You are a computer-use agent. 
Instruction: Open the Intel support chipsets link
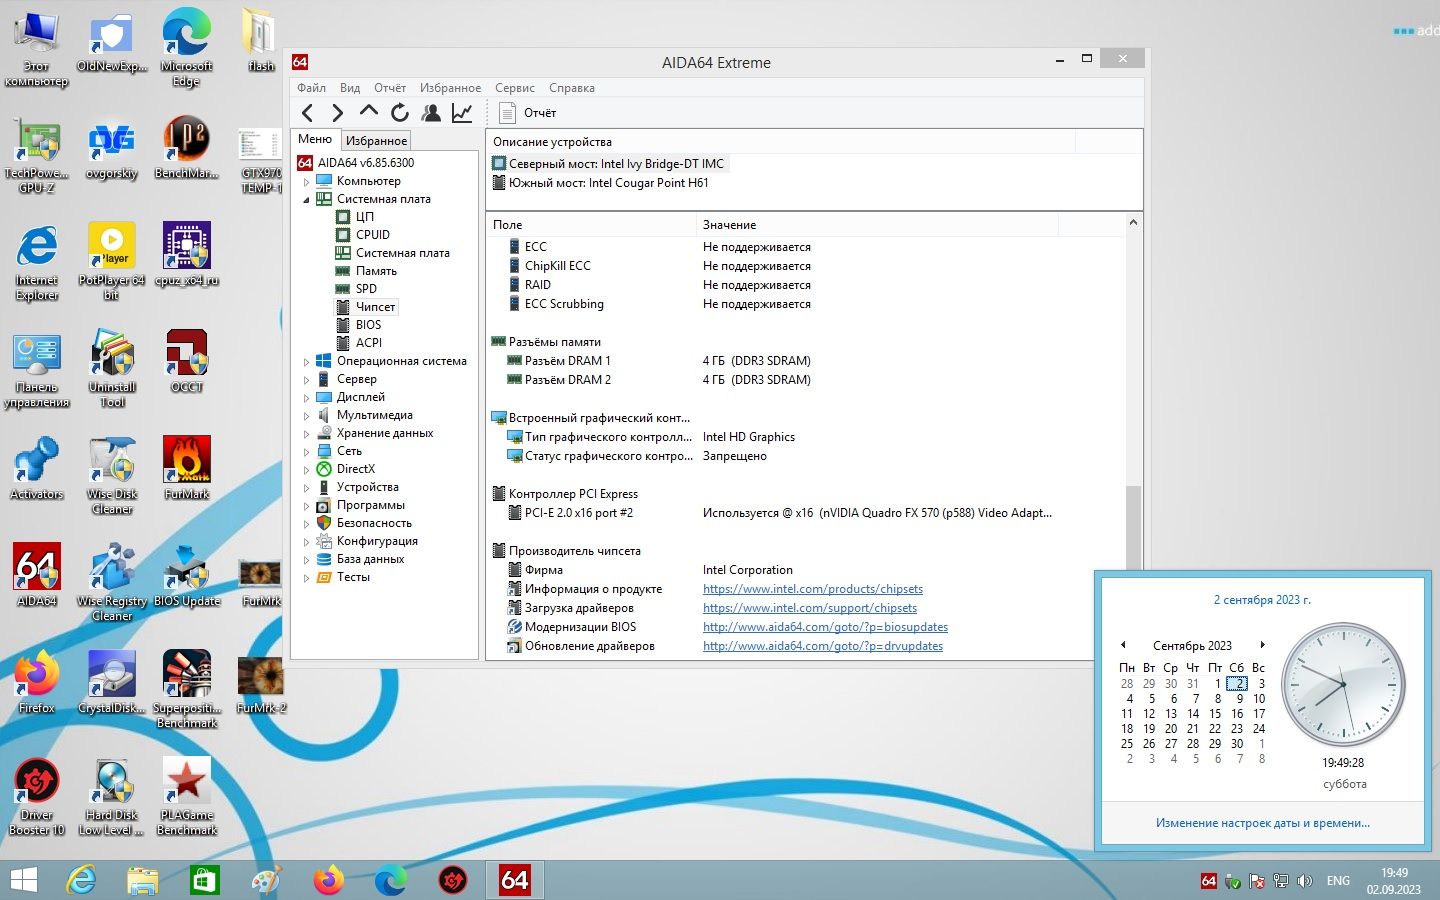(x=810, y=608)
